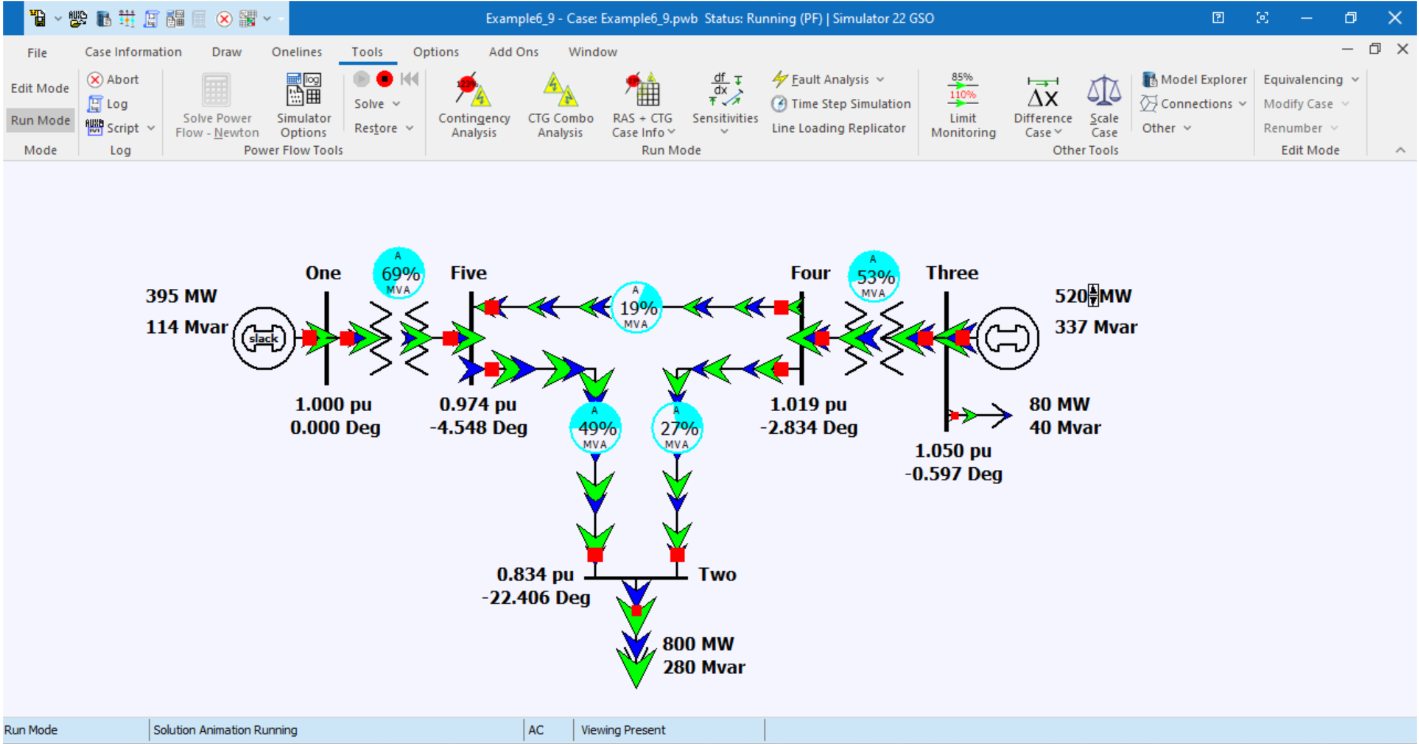Open the Contingency Analysis tool
Screen dimensions: 1419x744
click(x=473, y=103)
